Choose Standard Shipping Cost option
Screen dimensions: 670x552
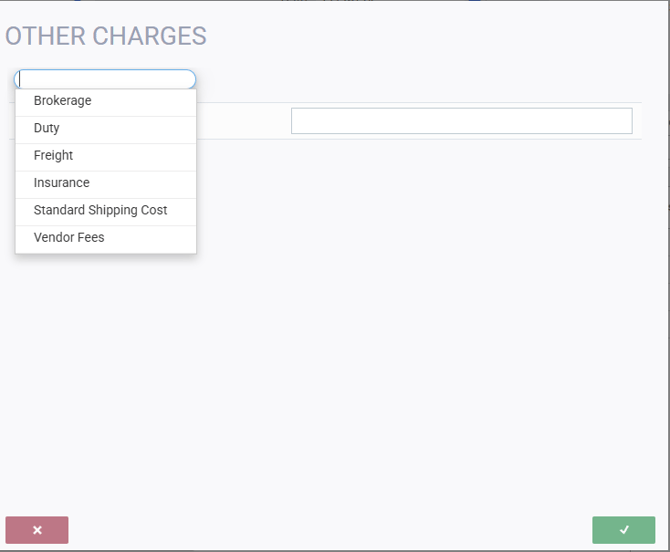tap(100, 210)
